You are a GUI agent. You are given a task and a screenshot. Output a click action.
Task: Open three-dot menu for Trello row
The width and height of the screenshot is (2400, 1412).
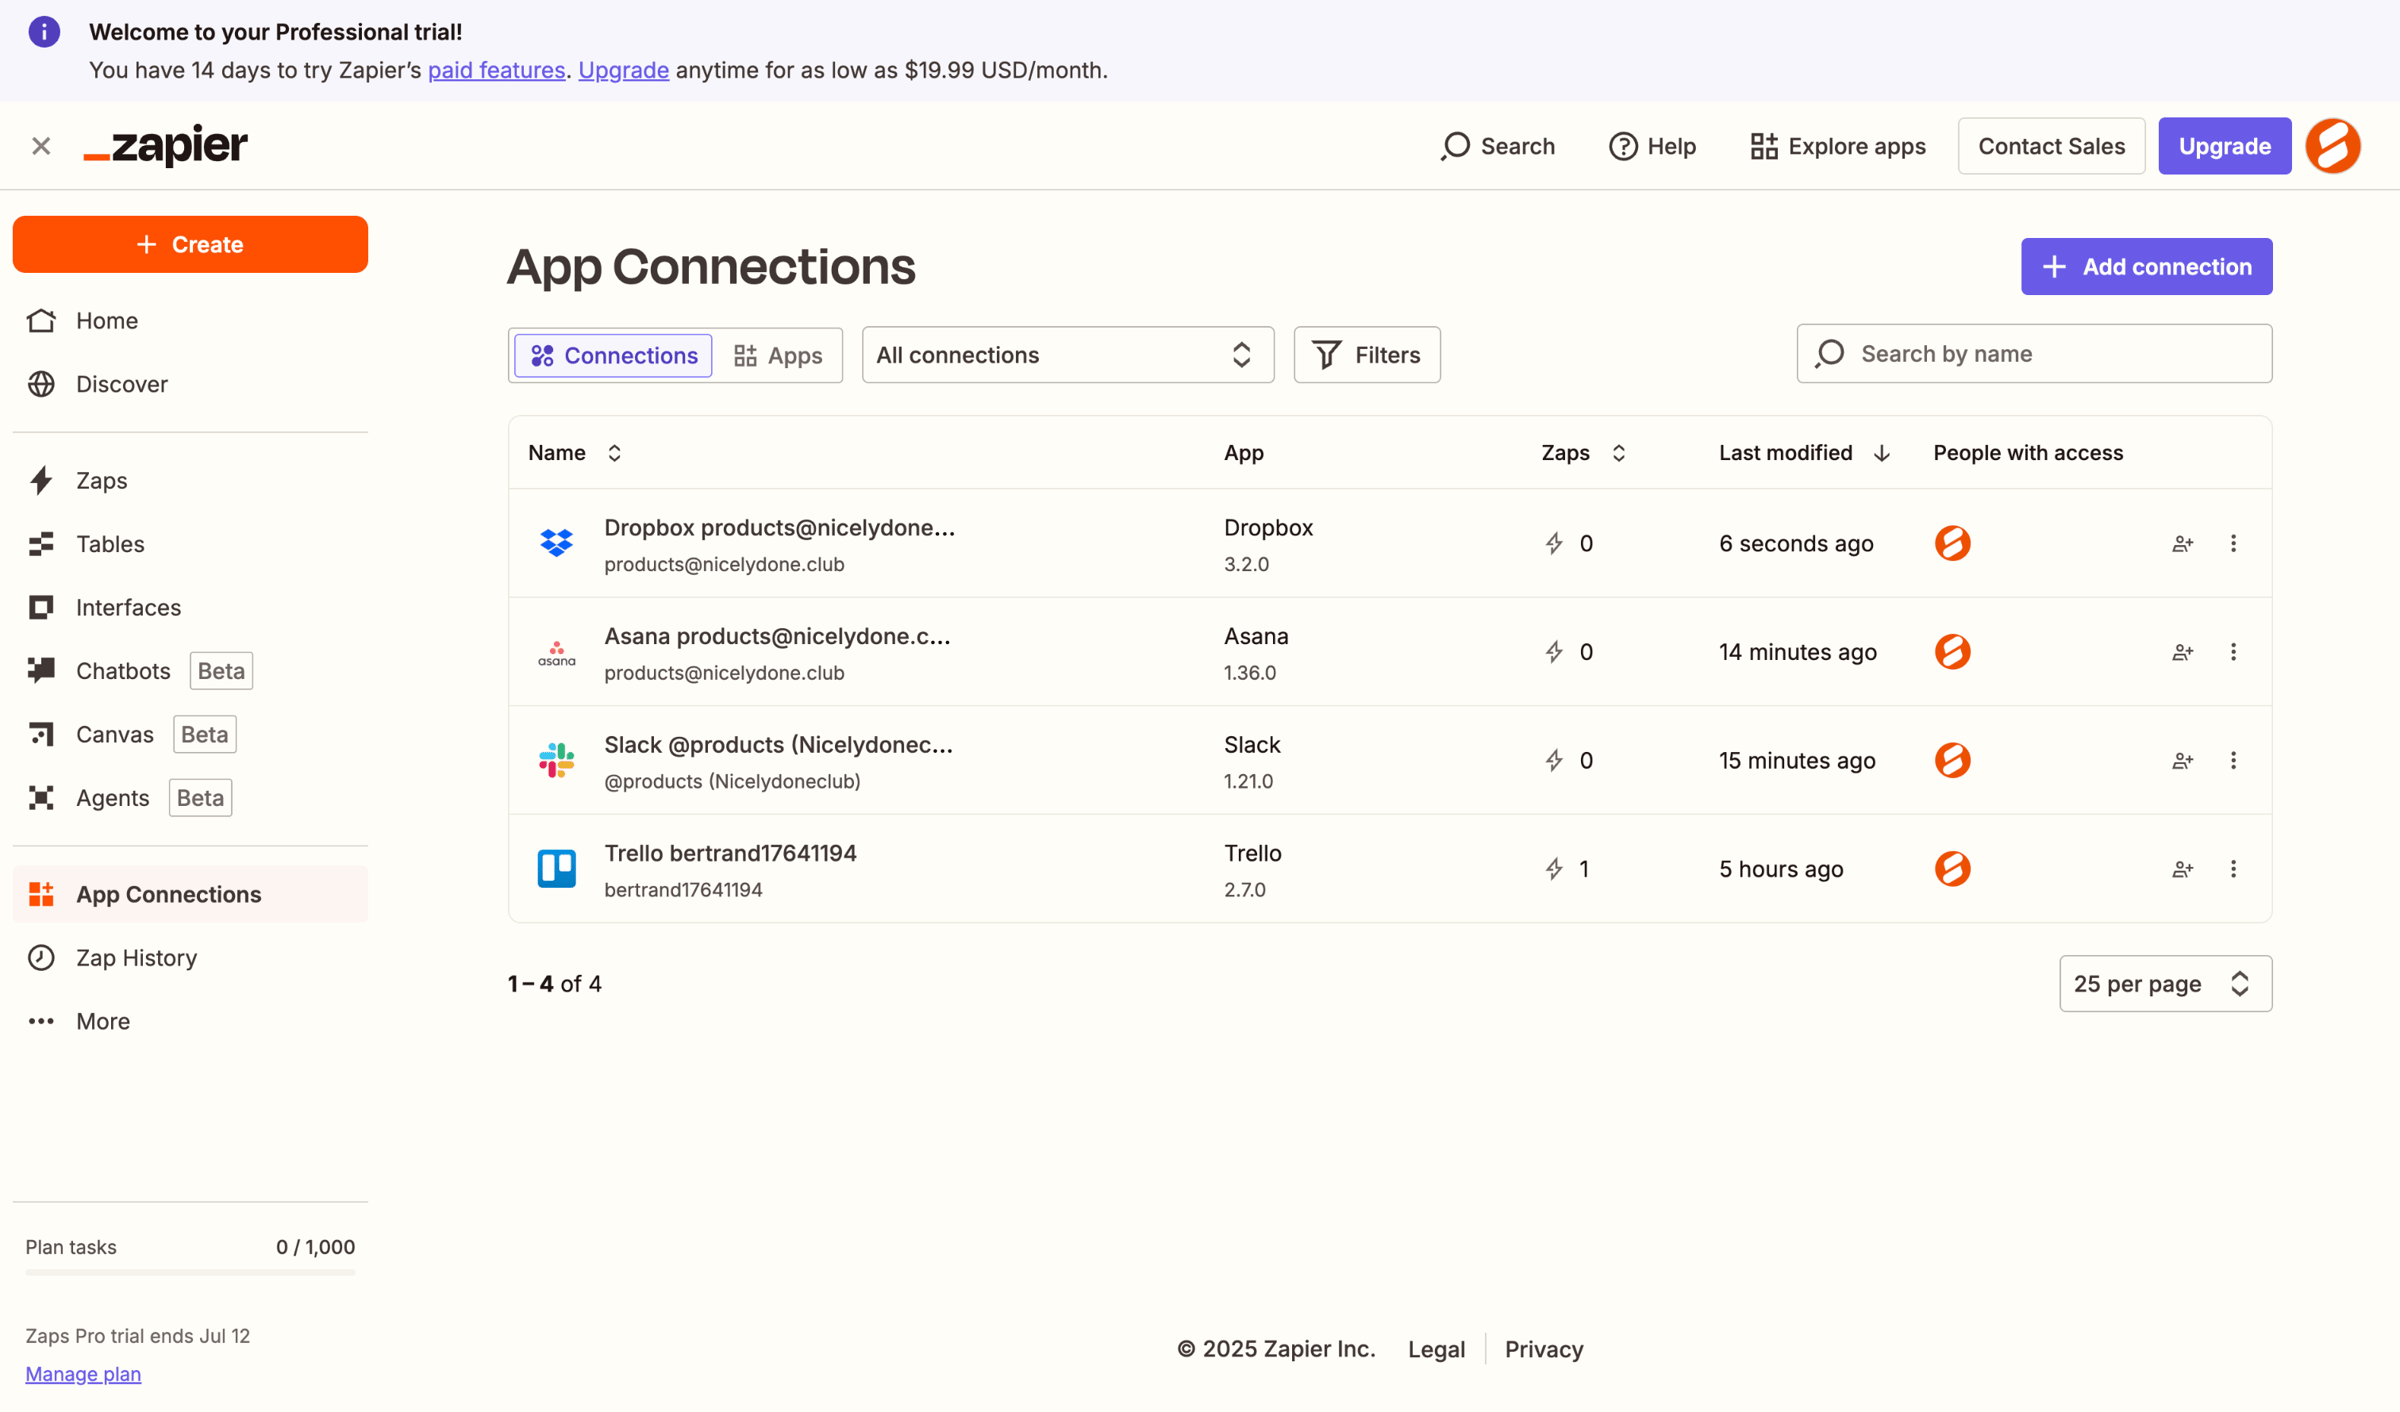pos(2233,868)
